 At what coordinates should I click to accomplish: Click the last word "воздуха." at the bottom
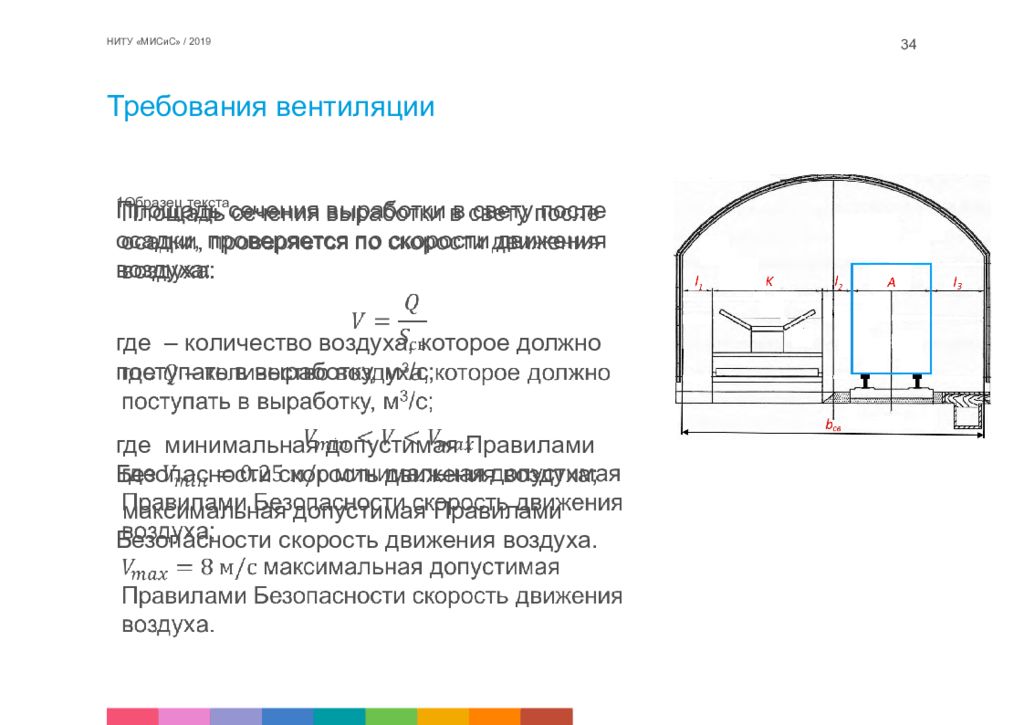[168, 624]
